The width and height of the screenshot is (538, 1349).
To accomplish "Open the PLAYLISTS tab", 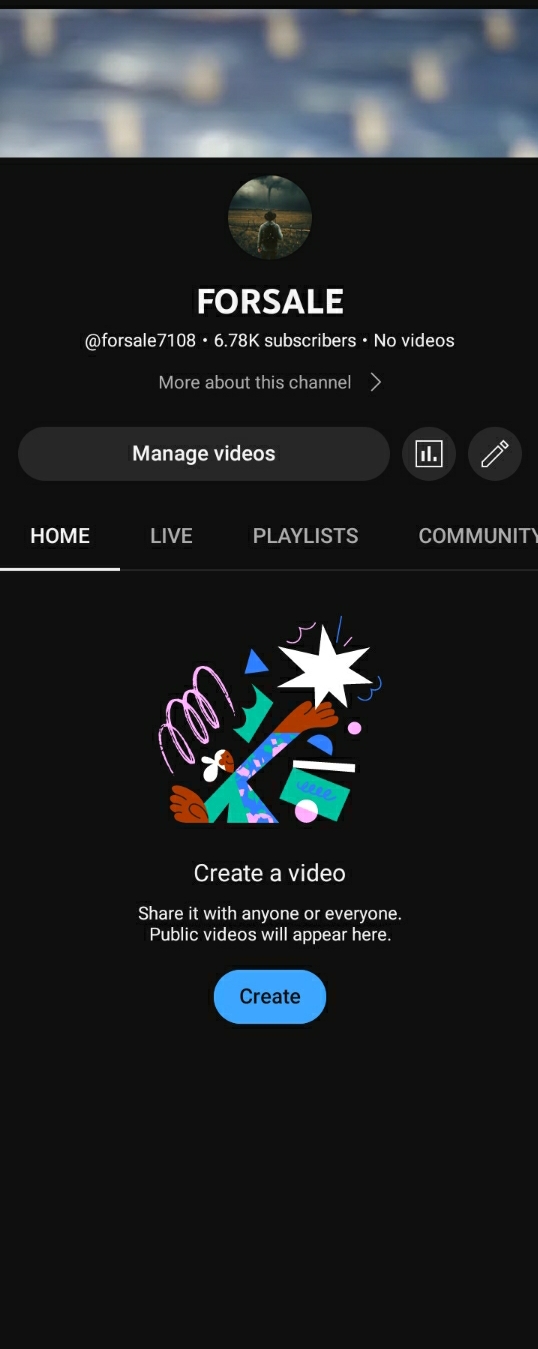I will (x=305, y=536).
